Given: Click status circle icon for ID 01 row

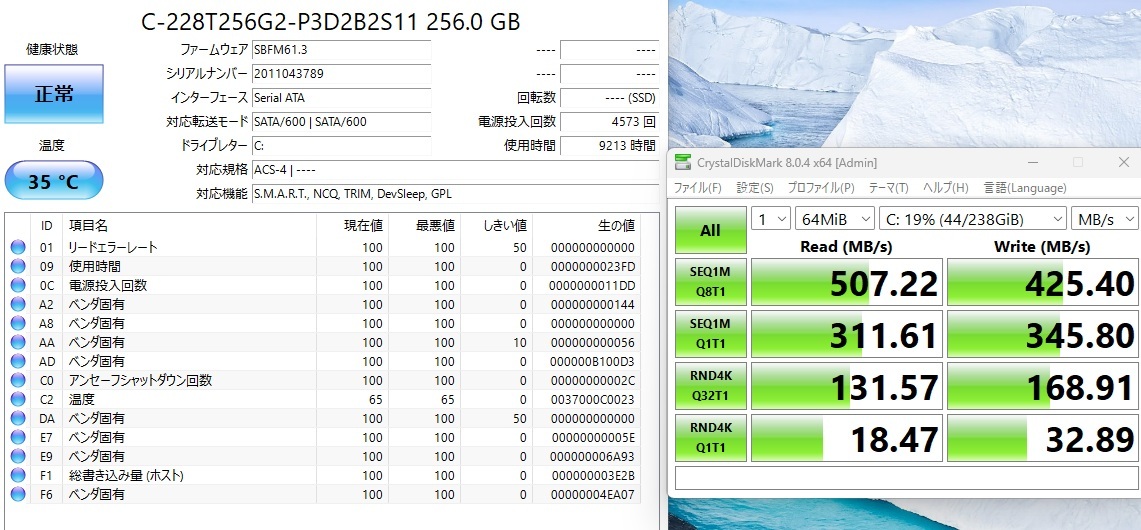Looking at the screenshot, I should tap(17, 248).
